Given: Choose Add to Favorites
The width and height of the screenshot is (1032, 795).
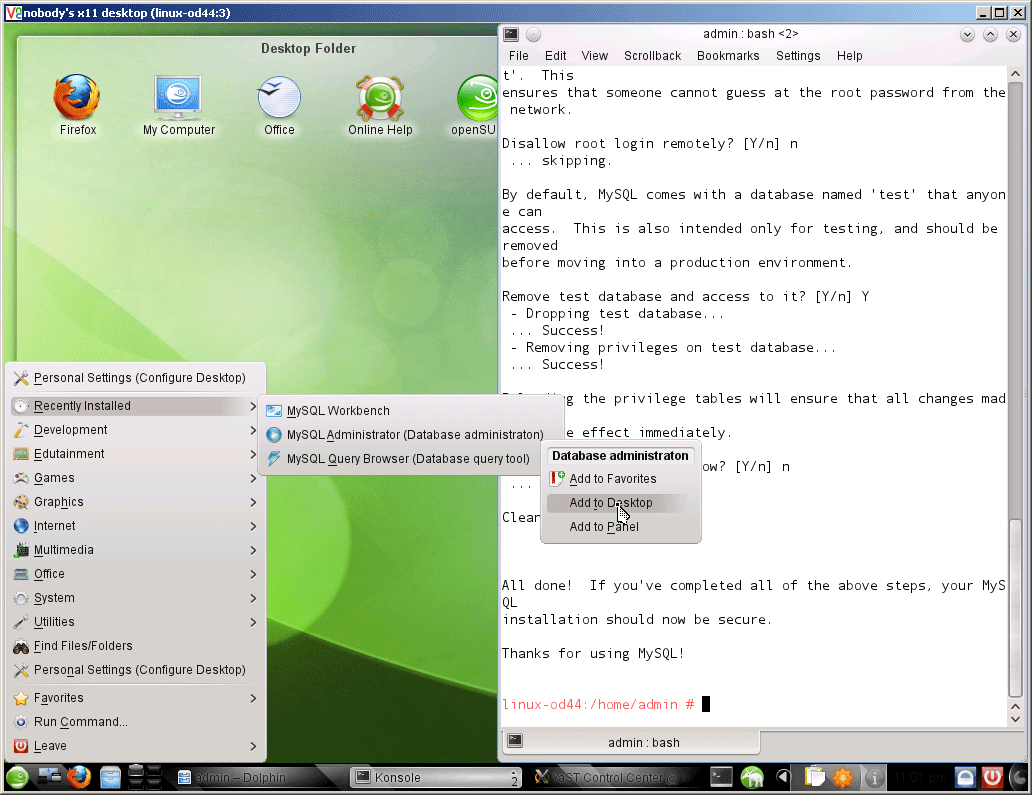Looking at the screenshot, I should (x=620, y=478).
